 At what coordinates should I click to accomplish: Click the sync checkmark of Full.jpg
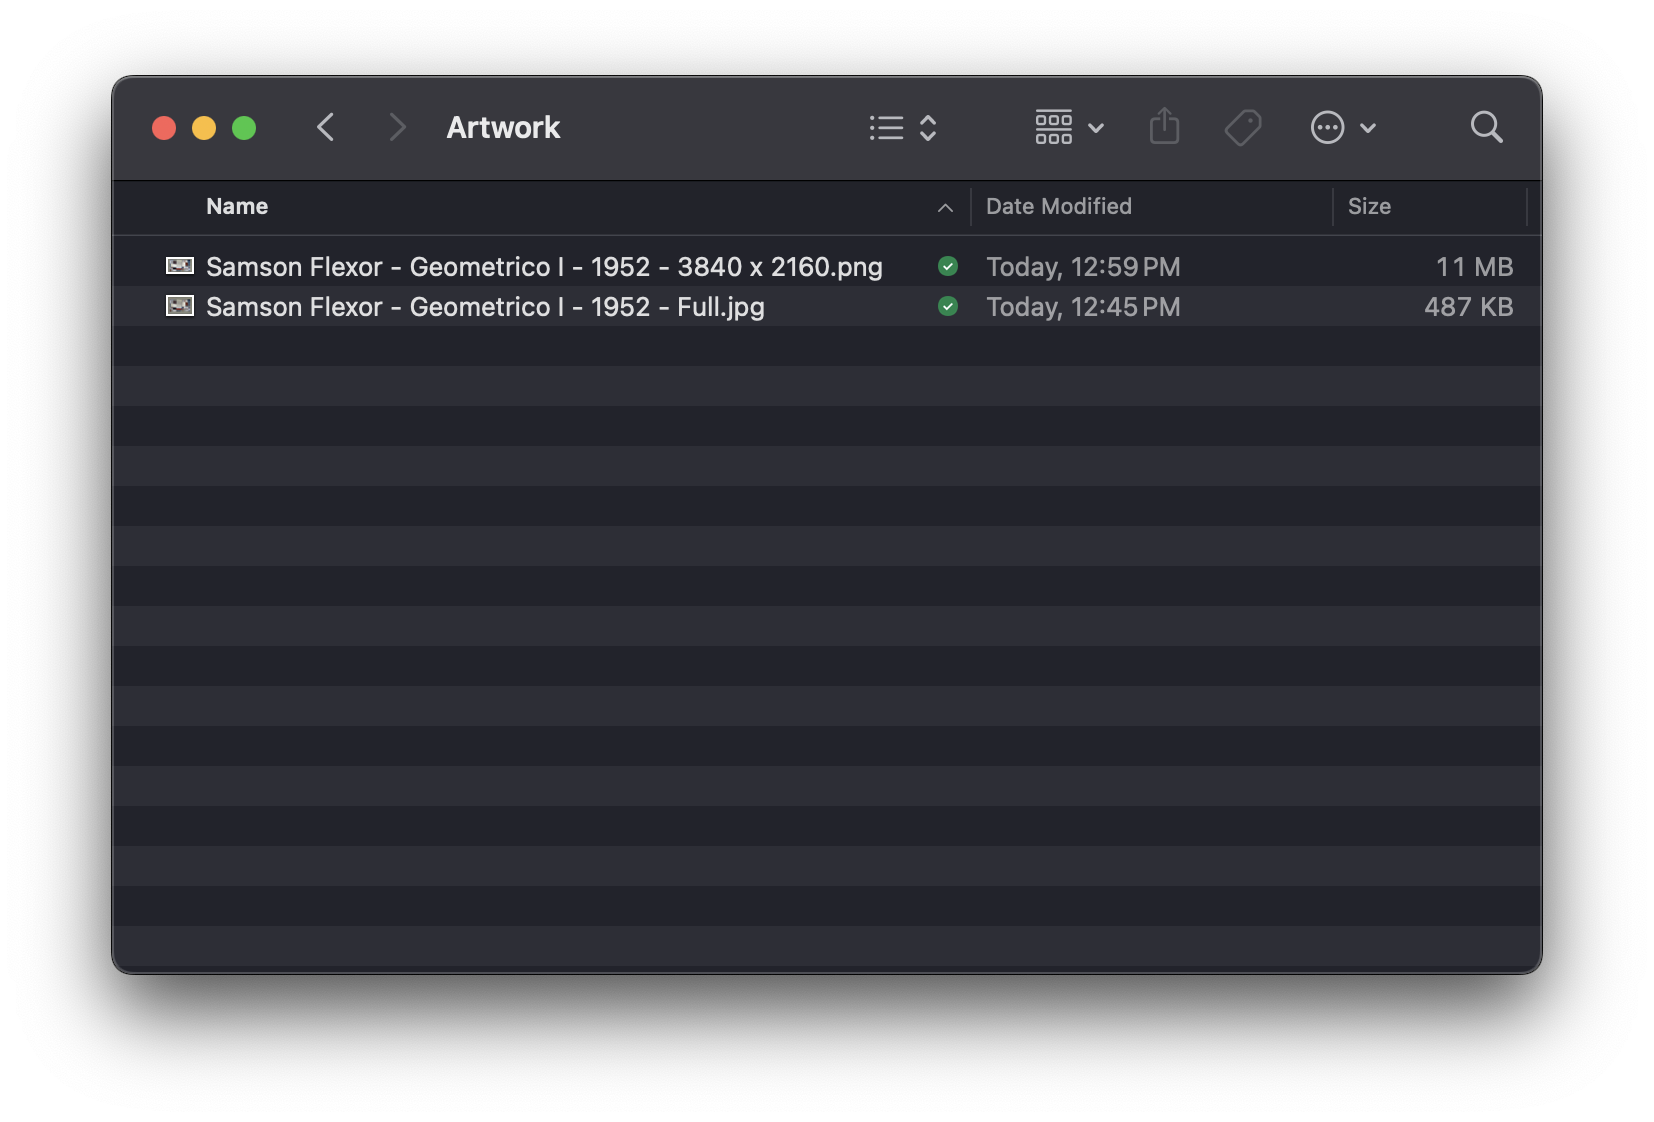click(948, 306)
